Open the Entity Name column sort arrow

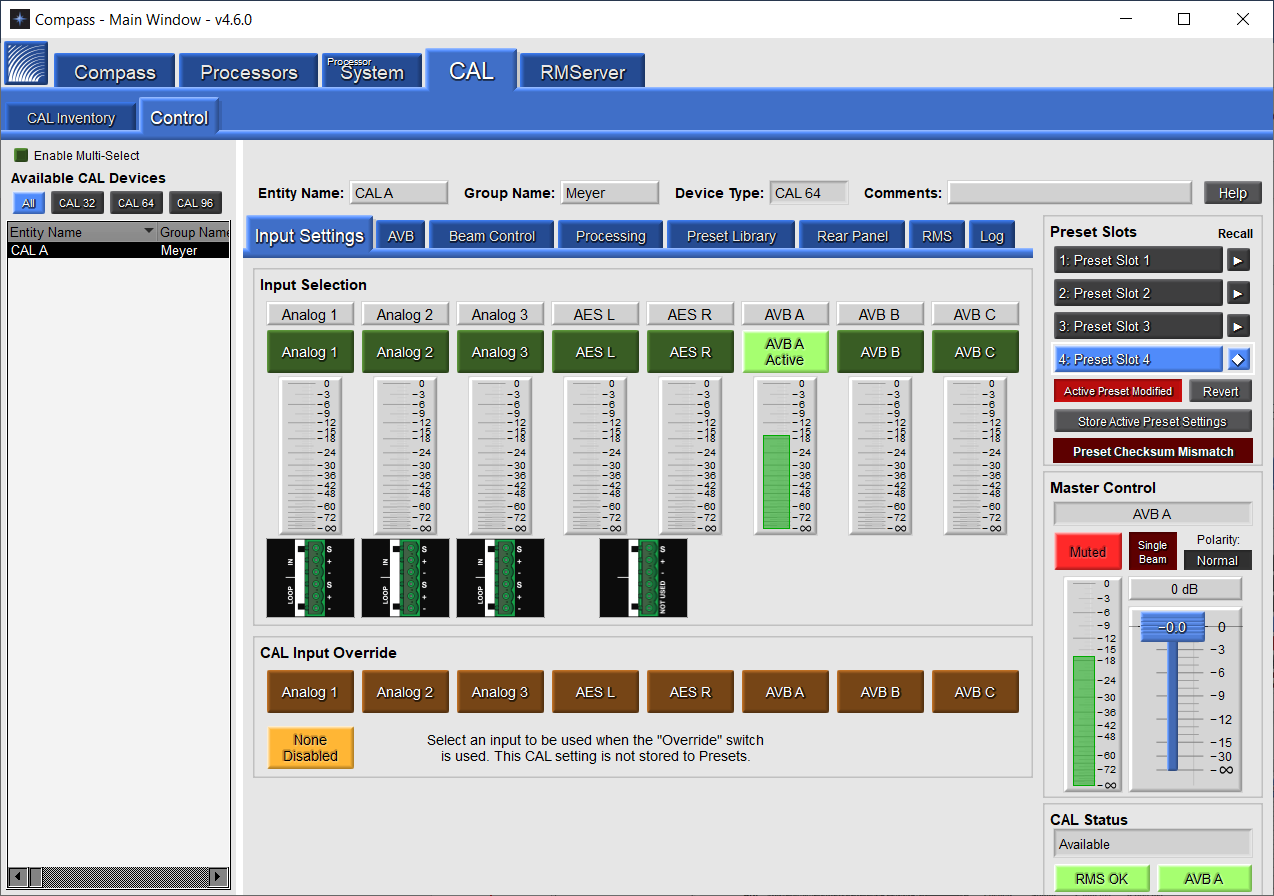coord(149,232)
